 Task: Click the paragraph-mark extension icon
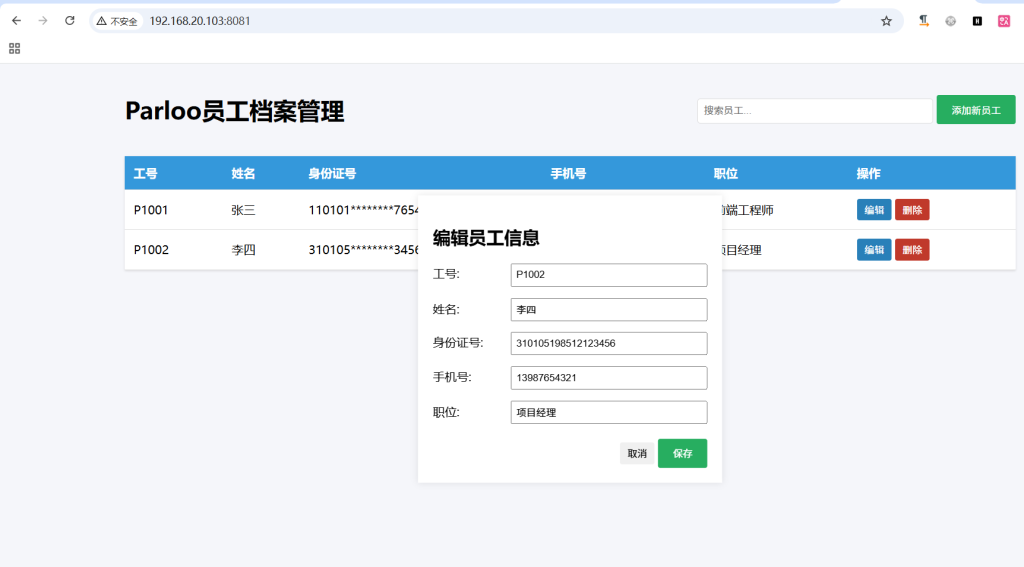pyautogui.click(x=924, y=21)
